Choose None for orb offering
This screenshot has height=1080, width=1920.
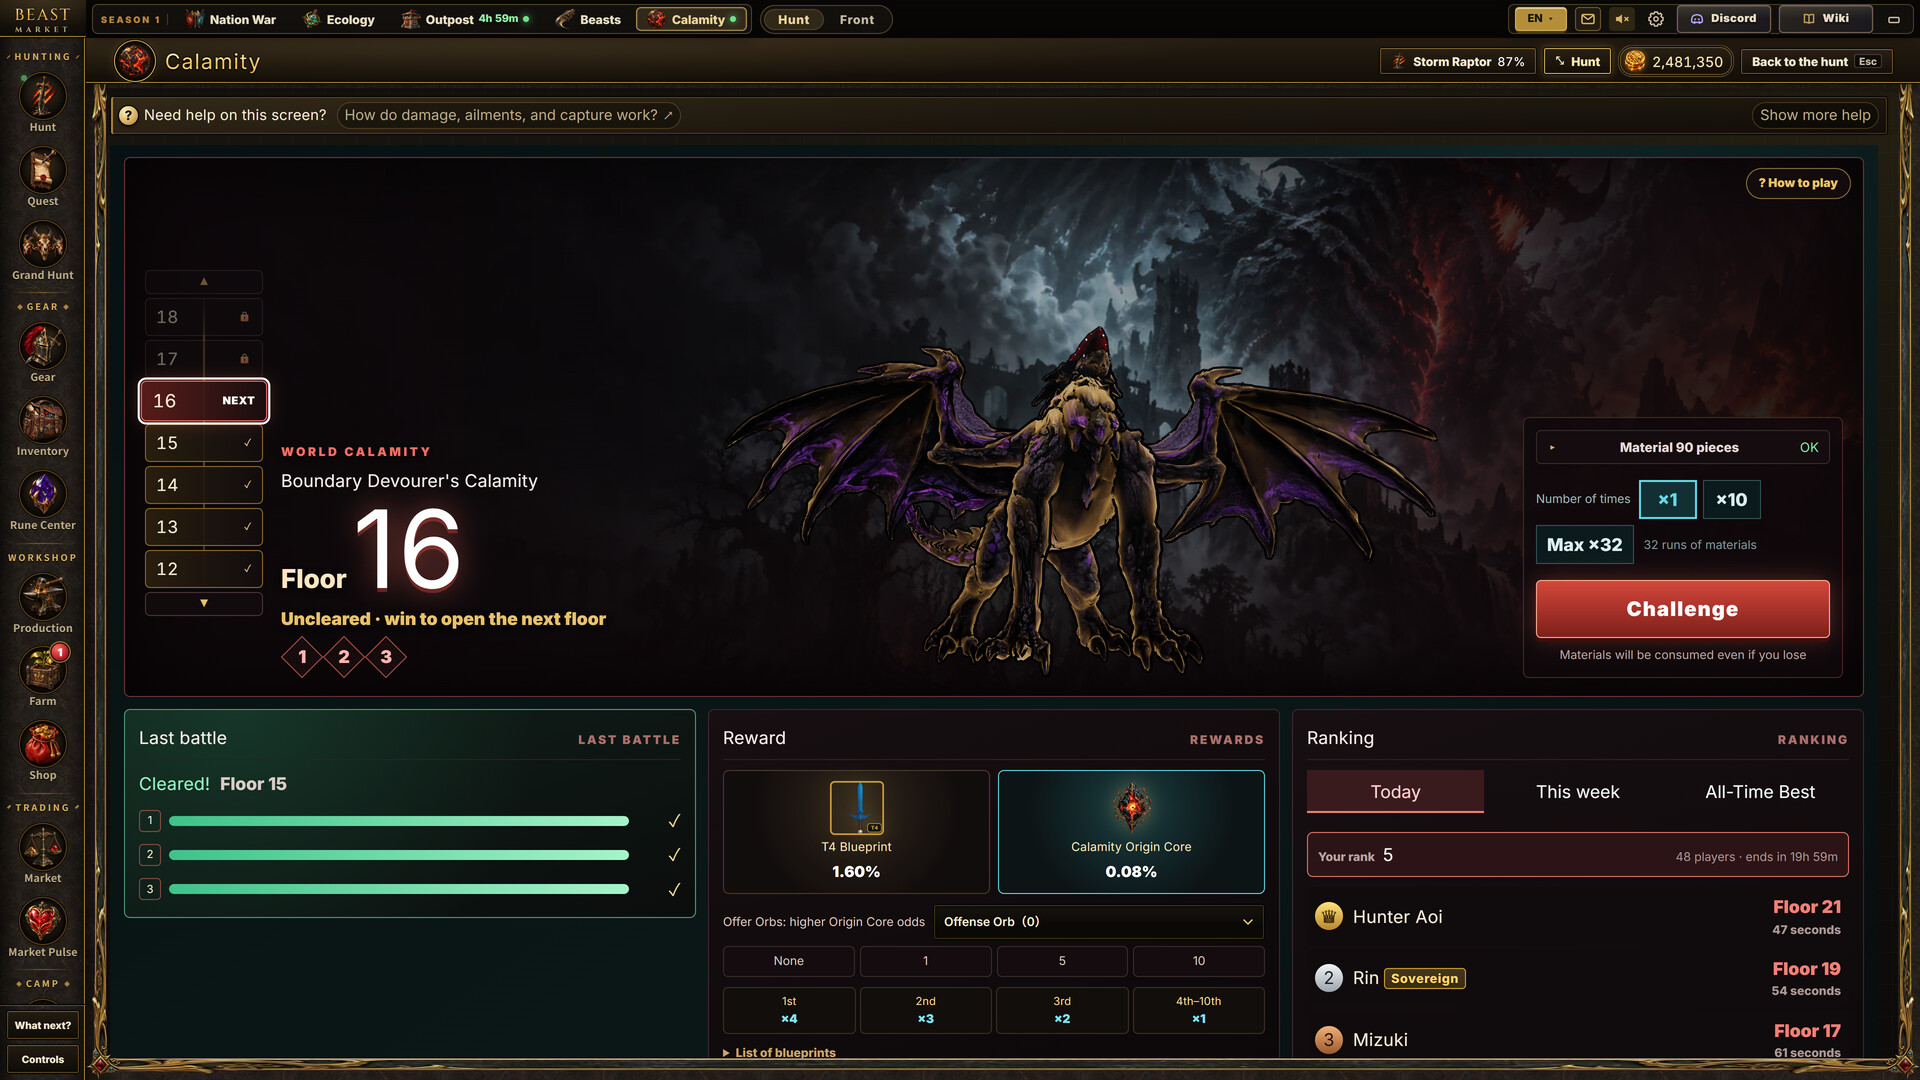788,961
